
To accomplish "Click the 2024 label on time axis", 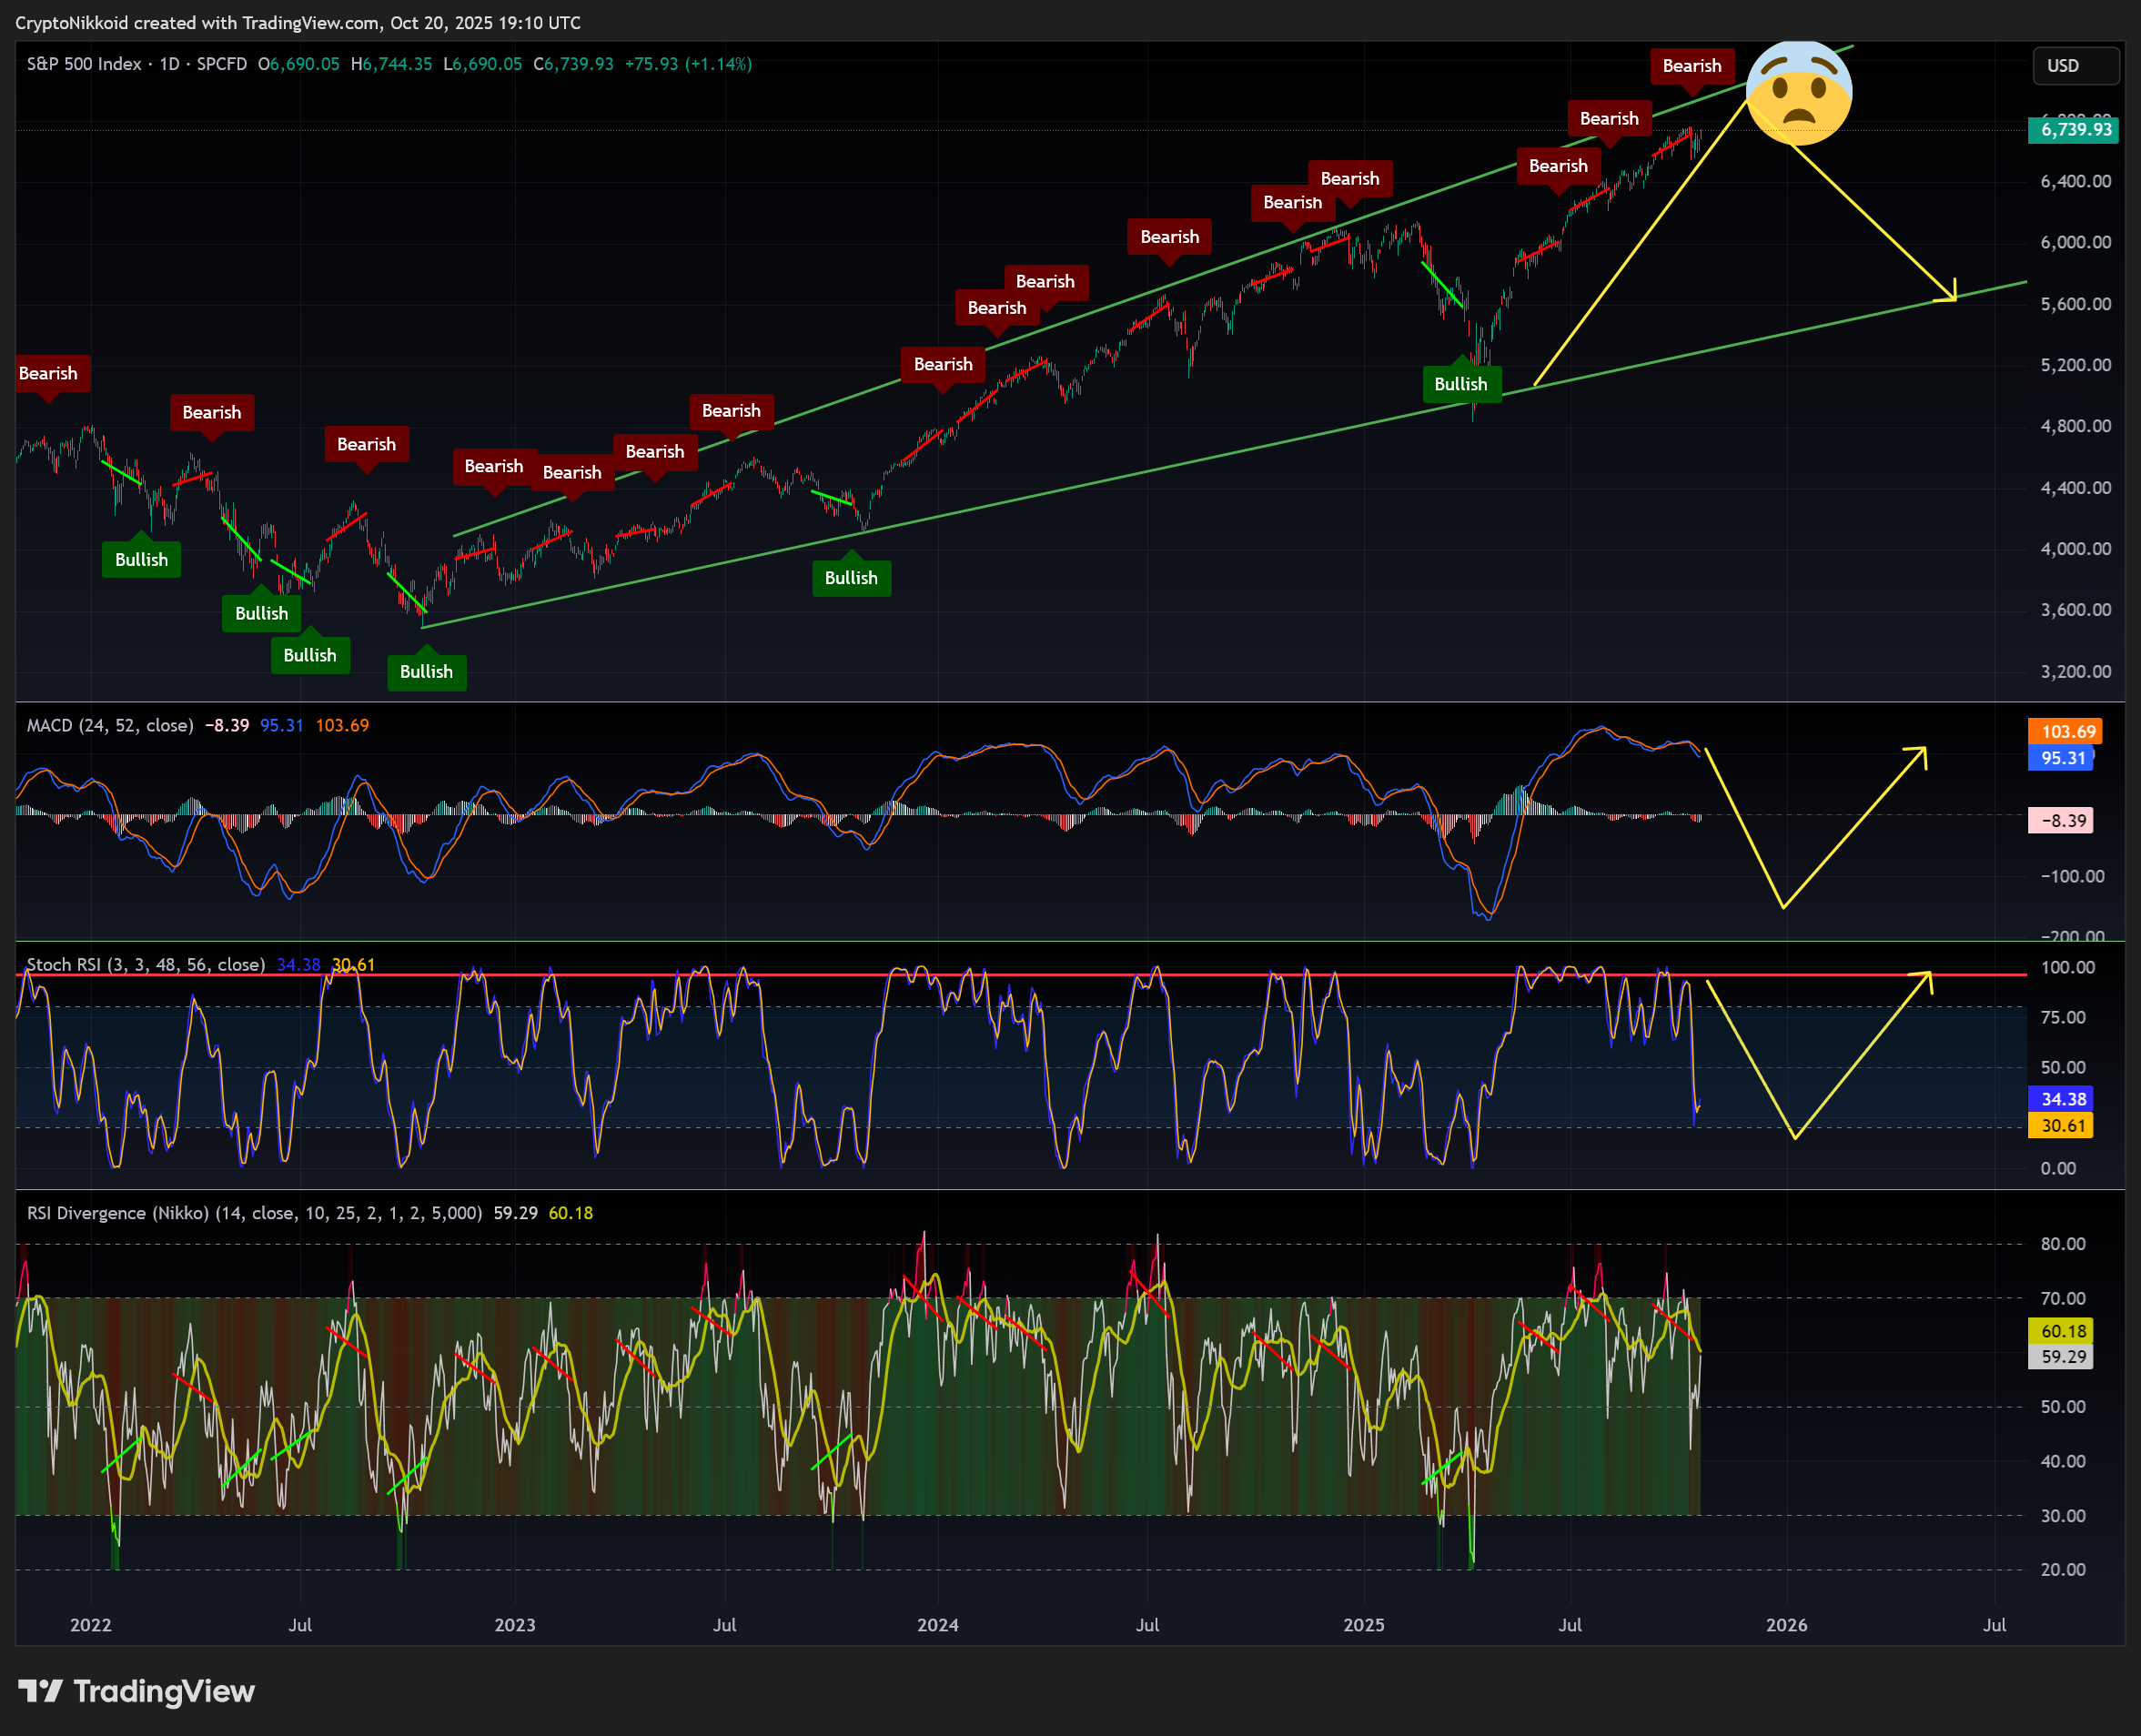I will pos(938,1624).
